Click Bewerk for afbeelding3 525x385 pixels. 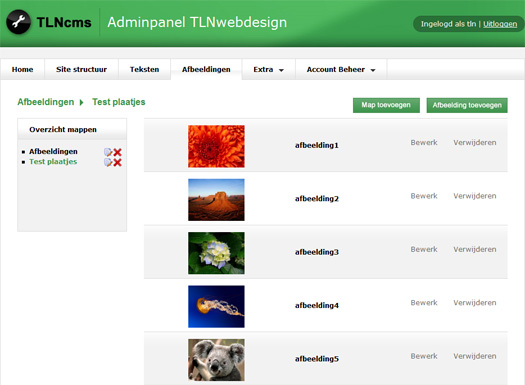pyautogui.click(x=424, y=249)
